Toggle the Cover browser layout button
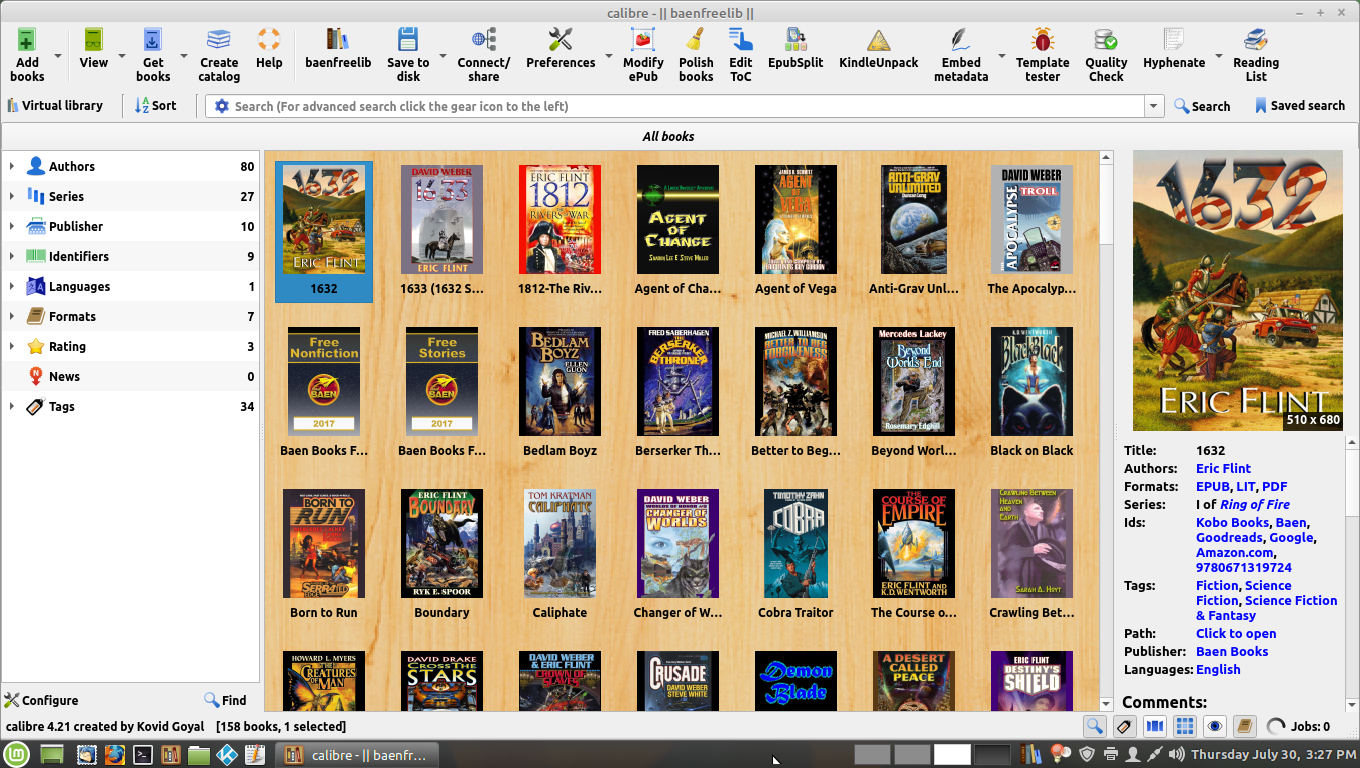The width and height of the screenshot is (1360, 768). pos(1155,727)
